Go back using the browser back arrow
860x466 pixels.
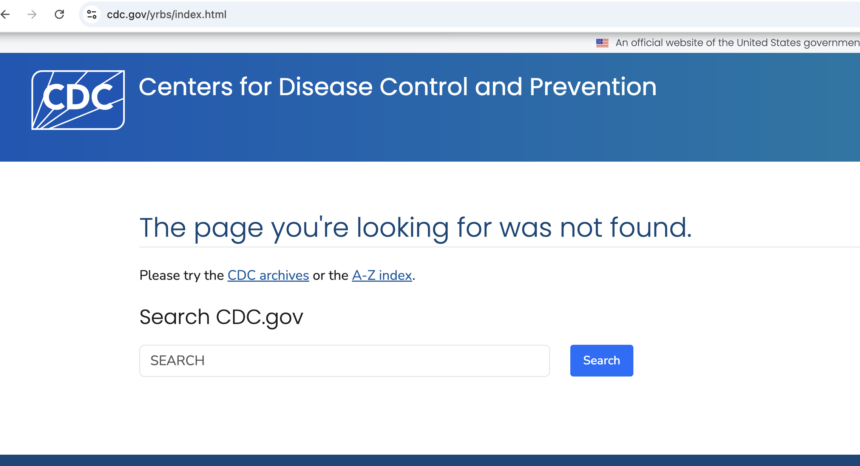[x=5, y=14]
